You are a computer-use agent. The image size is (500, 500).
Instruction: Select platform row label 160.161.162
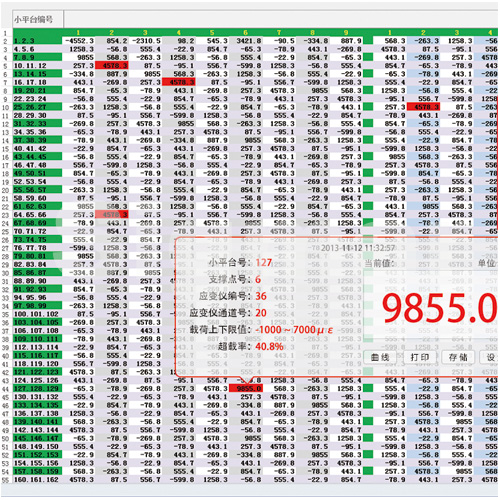click(37, 479)
